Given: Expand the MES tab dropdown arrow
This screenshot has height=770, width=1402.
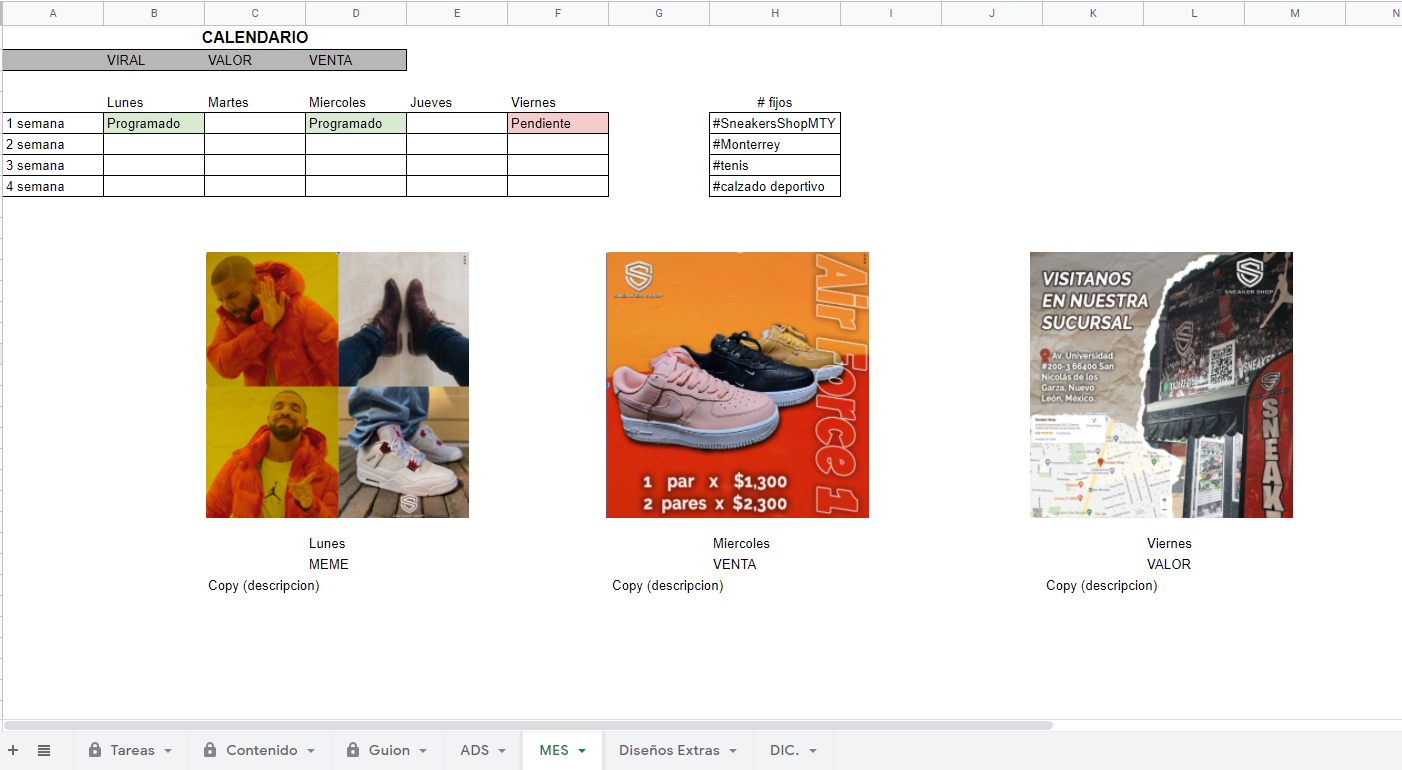Looking at the screenshot, I should click(x=582, y=751).
